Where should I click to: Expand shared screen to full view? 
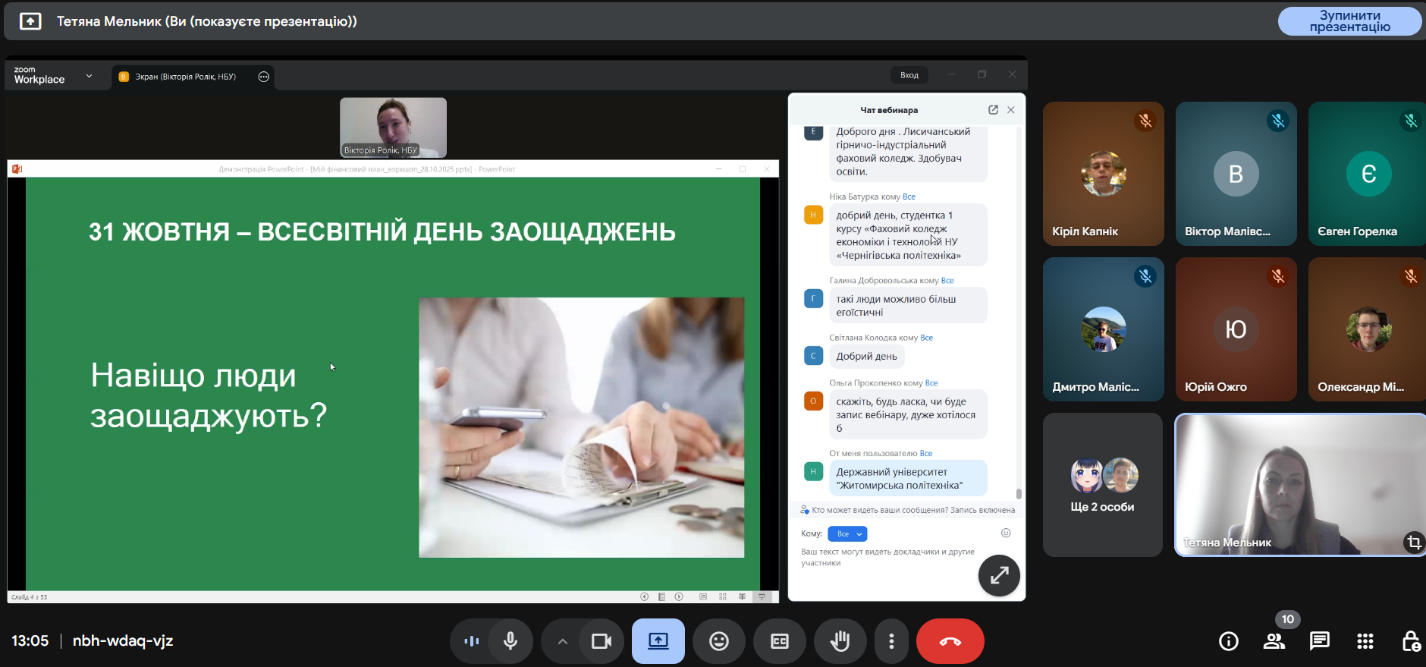998,575
